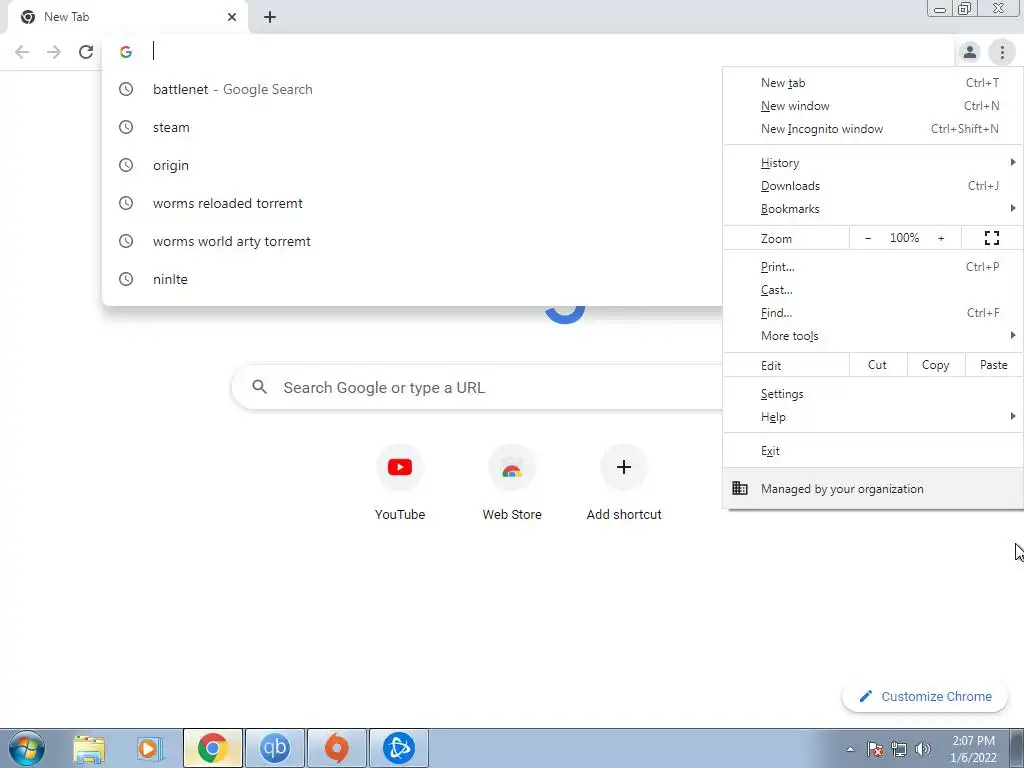Click the volume speaker tray icon

pos(923,749)
